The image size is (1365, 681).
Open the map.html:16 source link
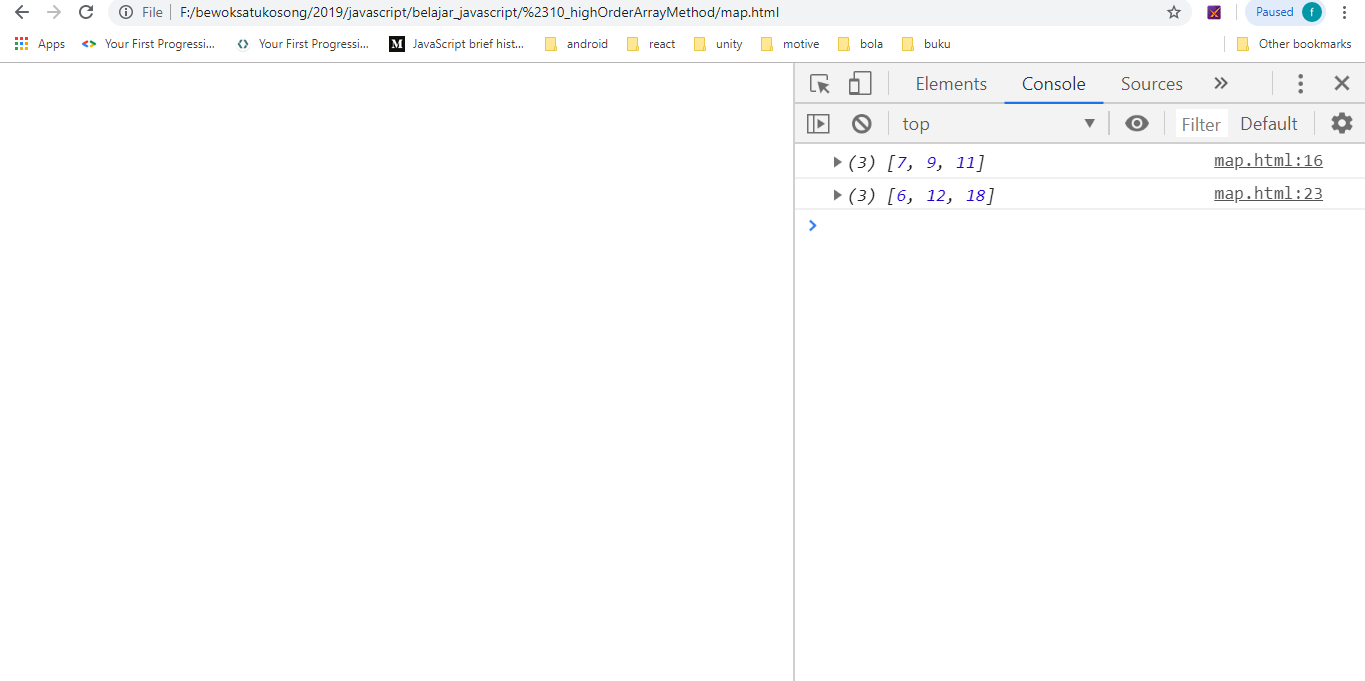click(x=1268, y=160)
